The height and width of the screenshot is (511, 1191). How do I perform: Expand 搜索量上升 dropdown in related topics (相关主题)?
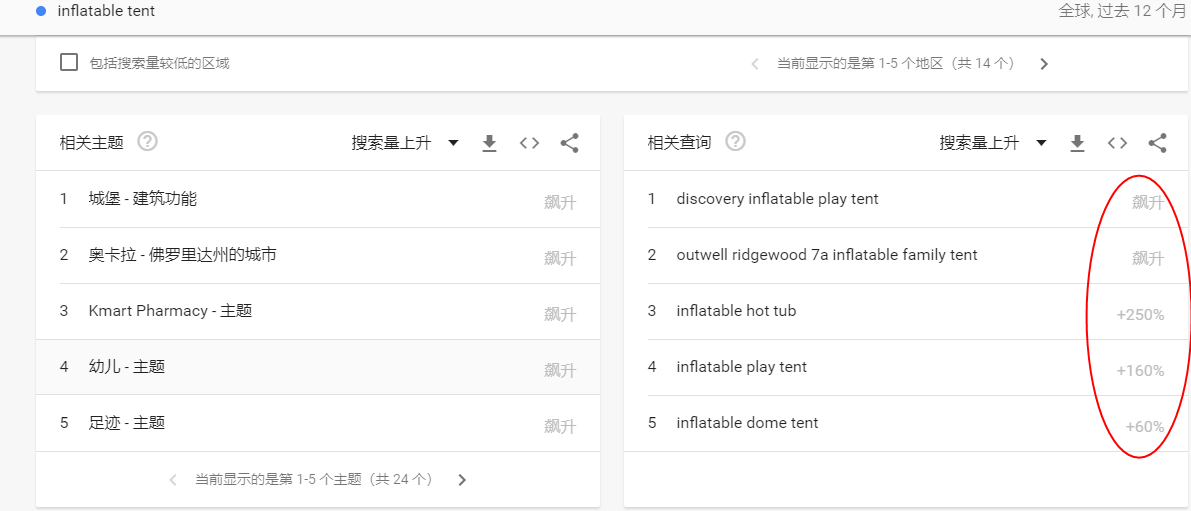(405, 143)
